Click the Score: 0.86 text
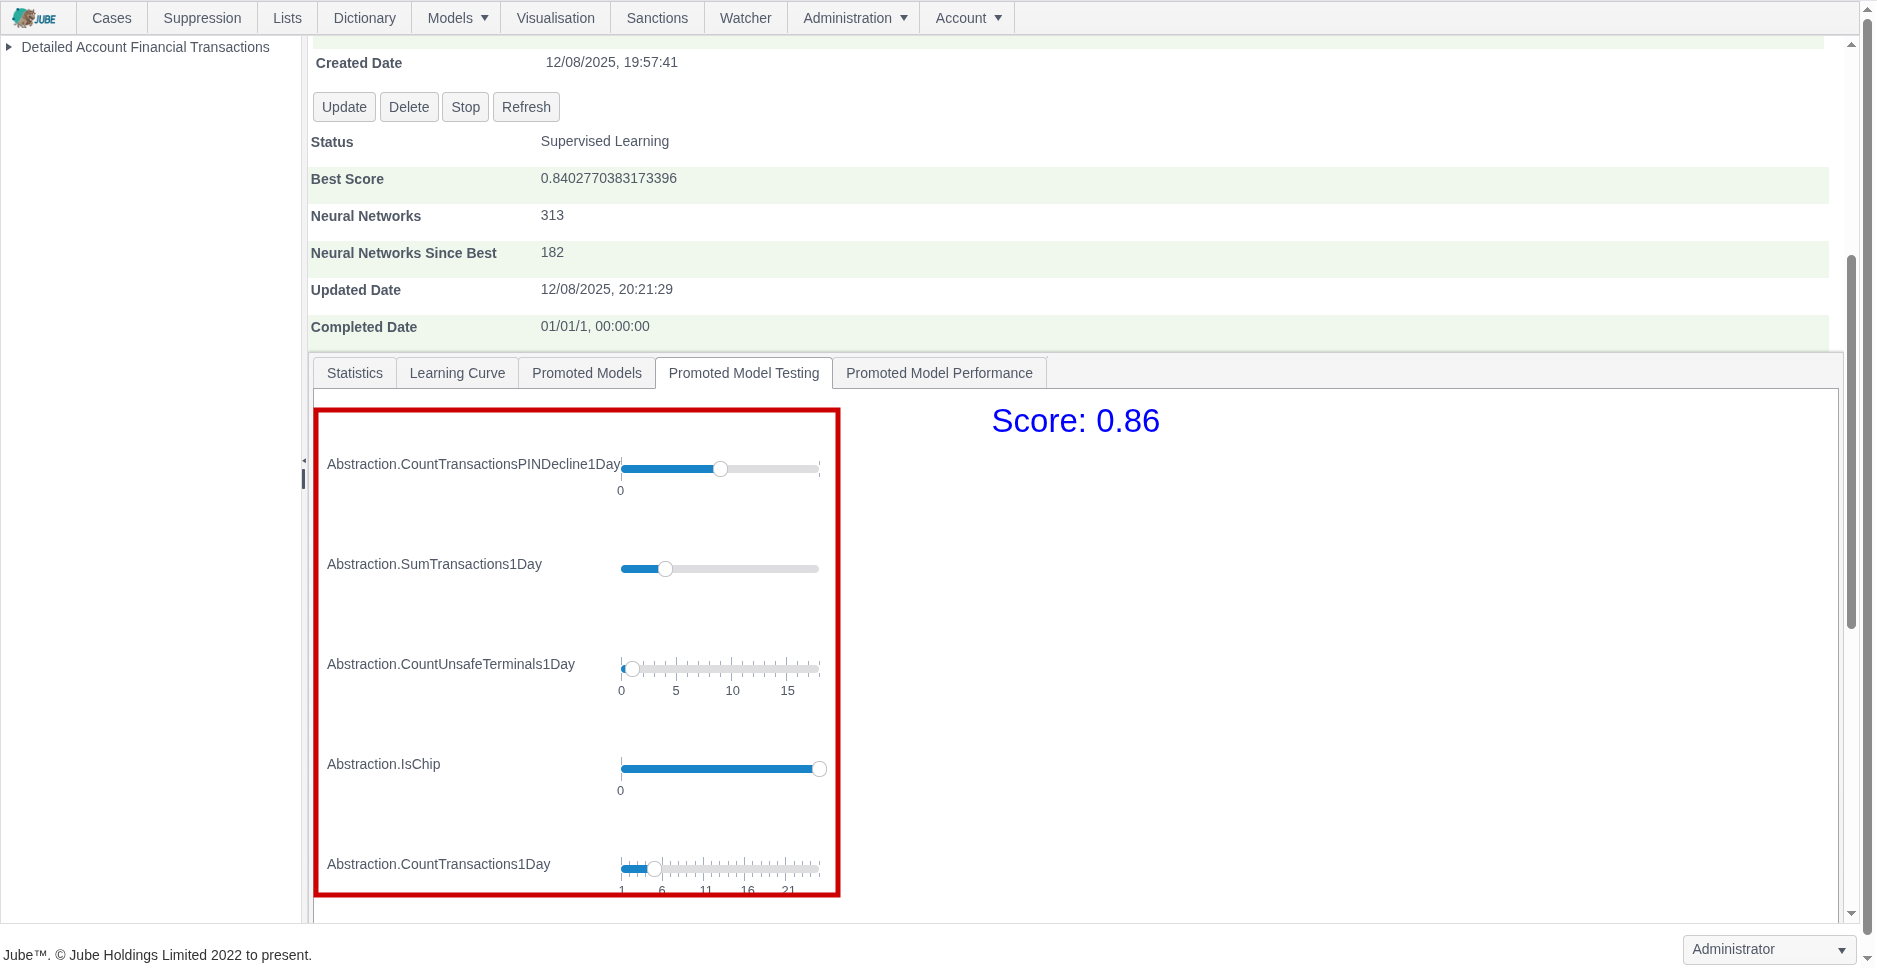Image resolution: width=1877 pixels, height=968 pixels. [x=1075, y=421]
